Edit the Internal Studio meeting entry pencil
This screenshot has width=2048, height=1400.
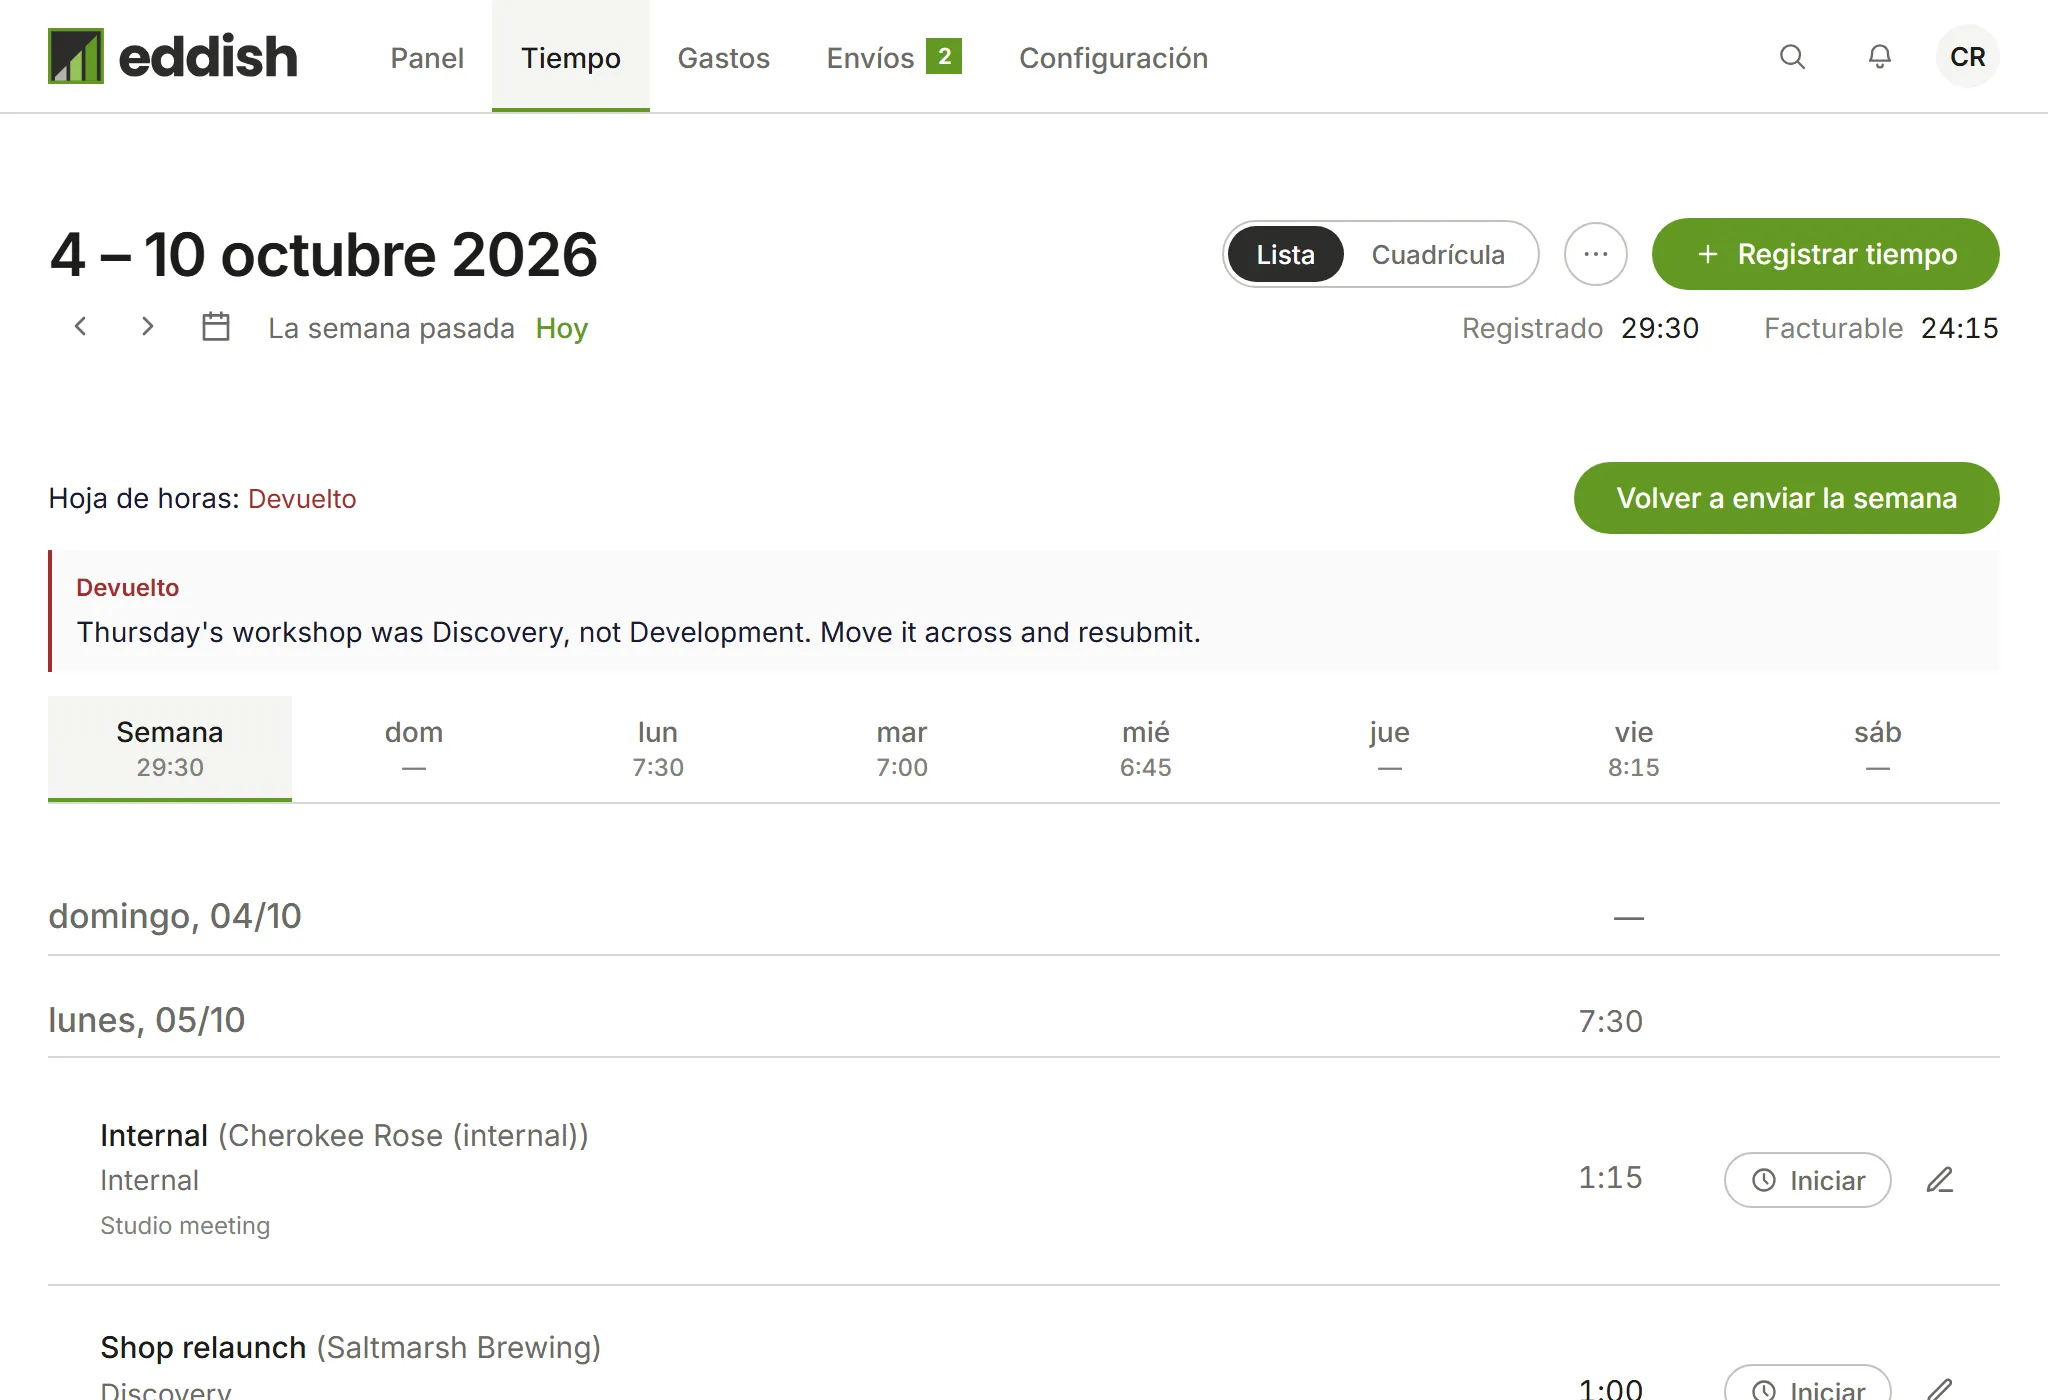(x=1940, y=1180)
